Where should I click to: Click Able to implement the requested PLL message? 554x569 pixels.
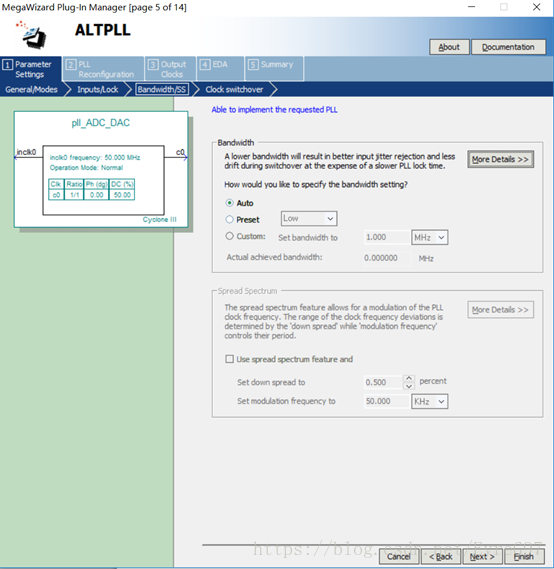[x=274, y=110]
